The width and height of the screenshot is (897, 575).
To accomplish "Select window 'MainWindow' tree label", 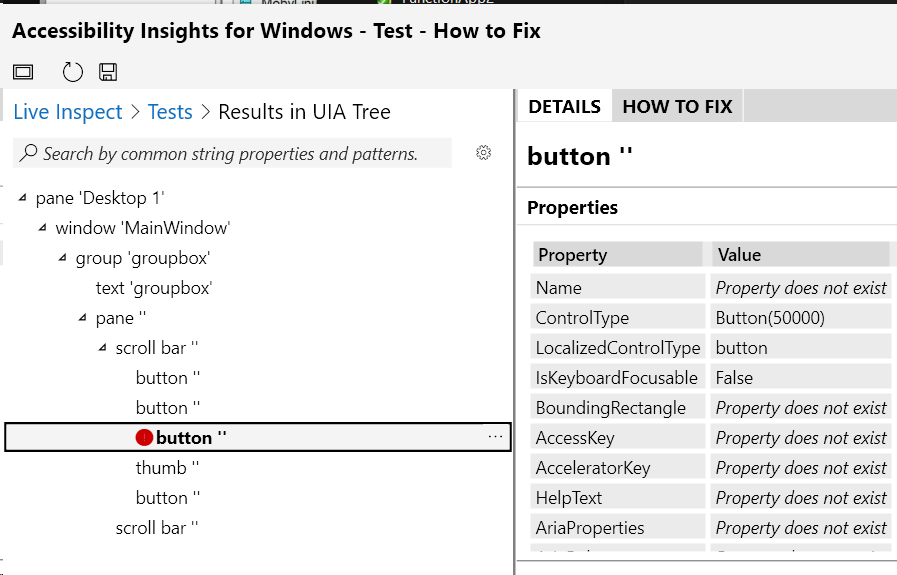I will pos(143,228).
